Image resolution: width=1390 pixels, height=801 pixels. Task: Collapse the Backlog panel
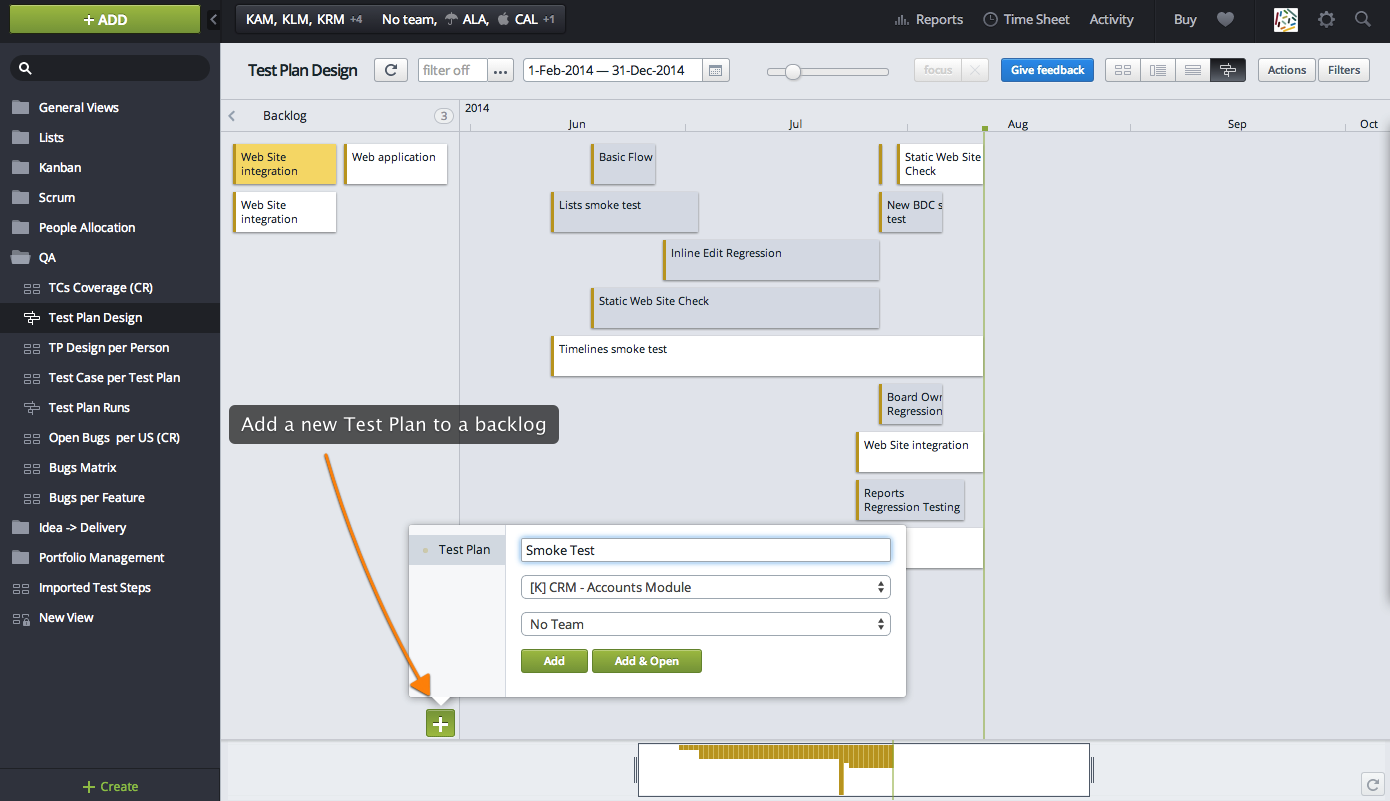point(232,115)
